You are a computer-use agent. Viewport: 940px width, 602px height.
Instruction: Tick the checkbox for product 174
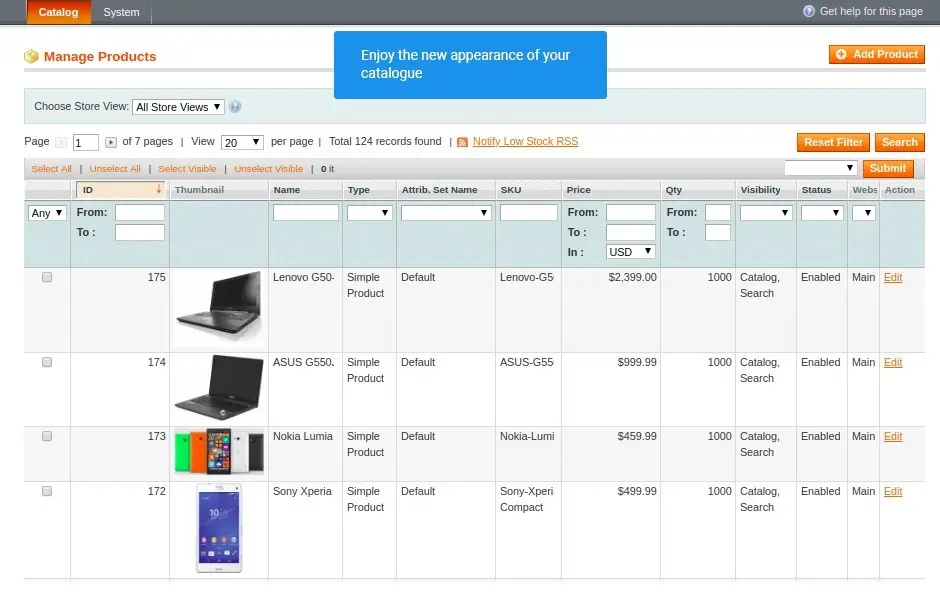point(47,362)
